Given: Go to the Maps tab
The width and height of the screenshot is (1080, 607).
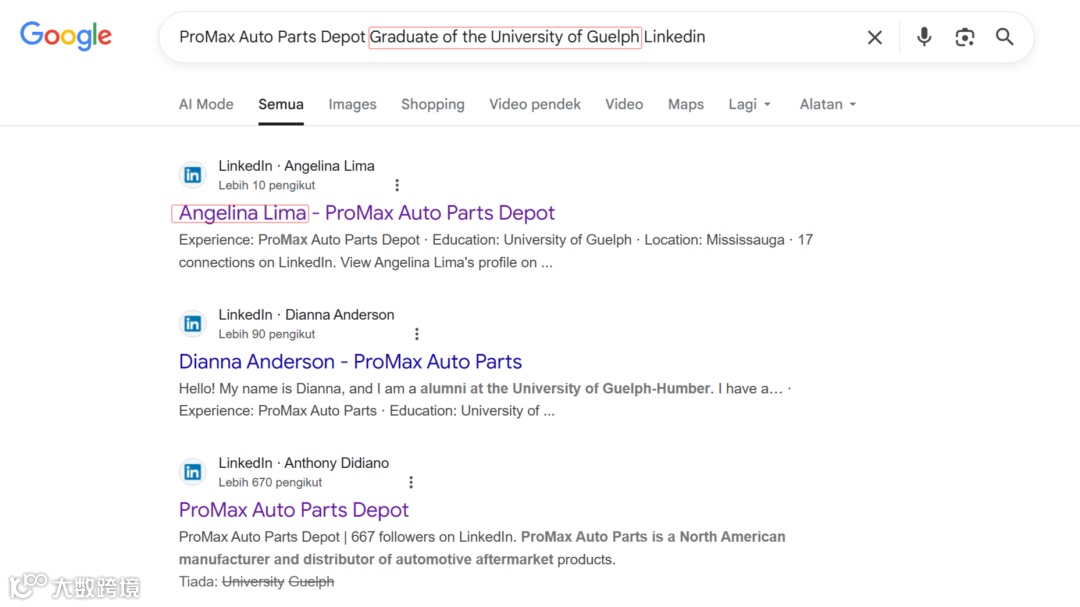Looking at the screenshot, I should [685, 104].
